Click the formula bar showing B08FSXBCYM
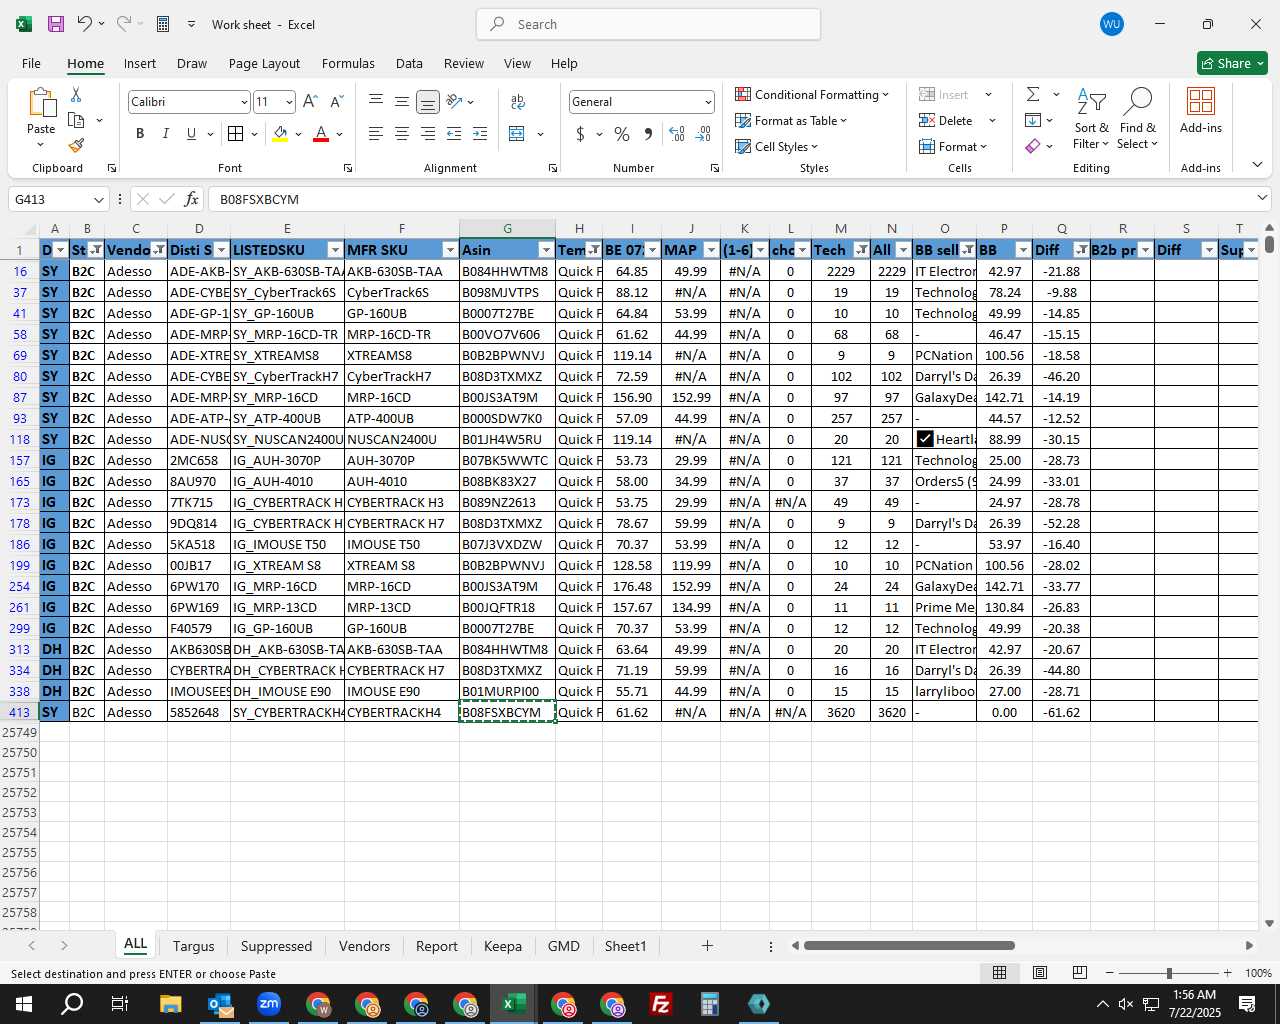1280x1024 pixels. click(730, 199)
